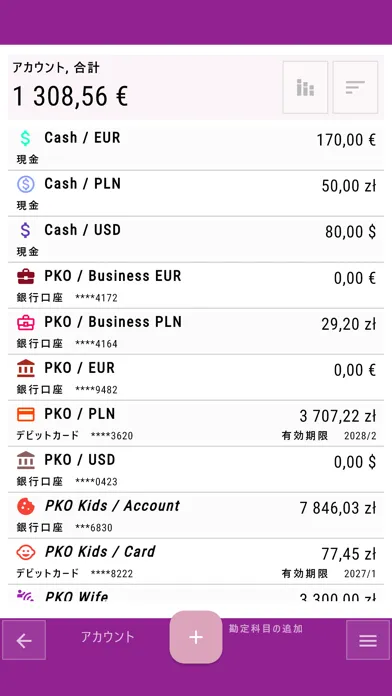Screen dimensions: 392x696
Task: Select the 3 707,22 zł balance of PKO / PLN
Action: click(338, 416)
